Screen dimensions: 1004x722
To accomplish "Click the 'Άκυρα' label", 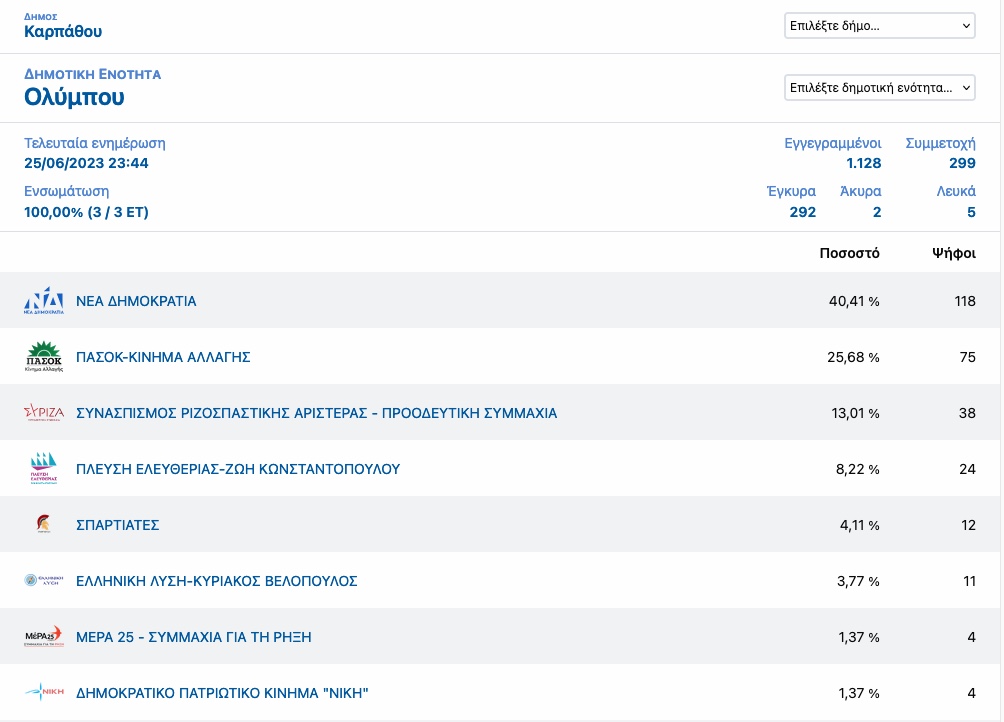I will (861, 191).
